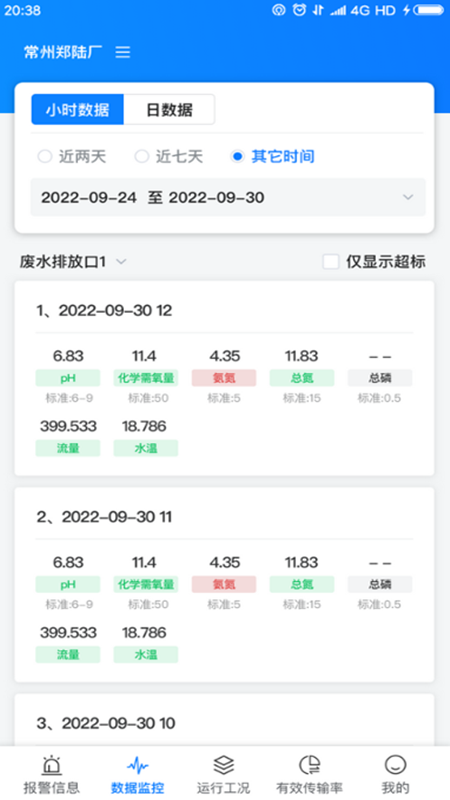Tap the 数据监控 waveform icon
The height and width of the screenshot is (800, 450).
137,765
